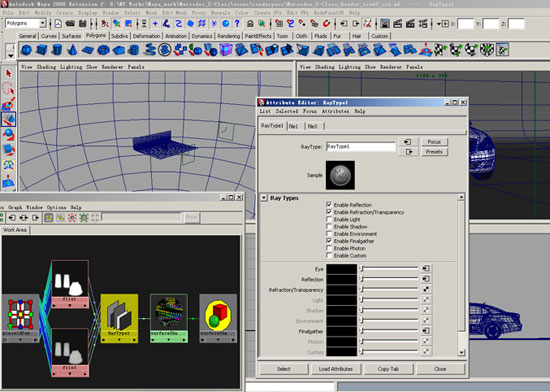Switch to the Rendering shelf tab

(x=228, y=36)
